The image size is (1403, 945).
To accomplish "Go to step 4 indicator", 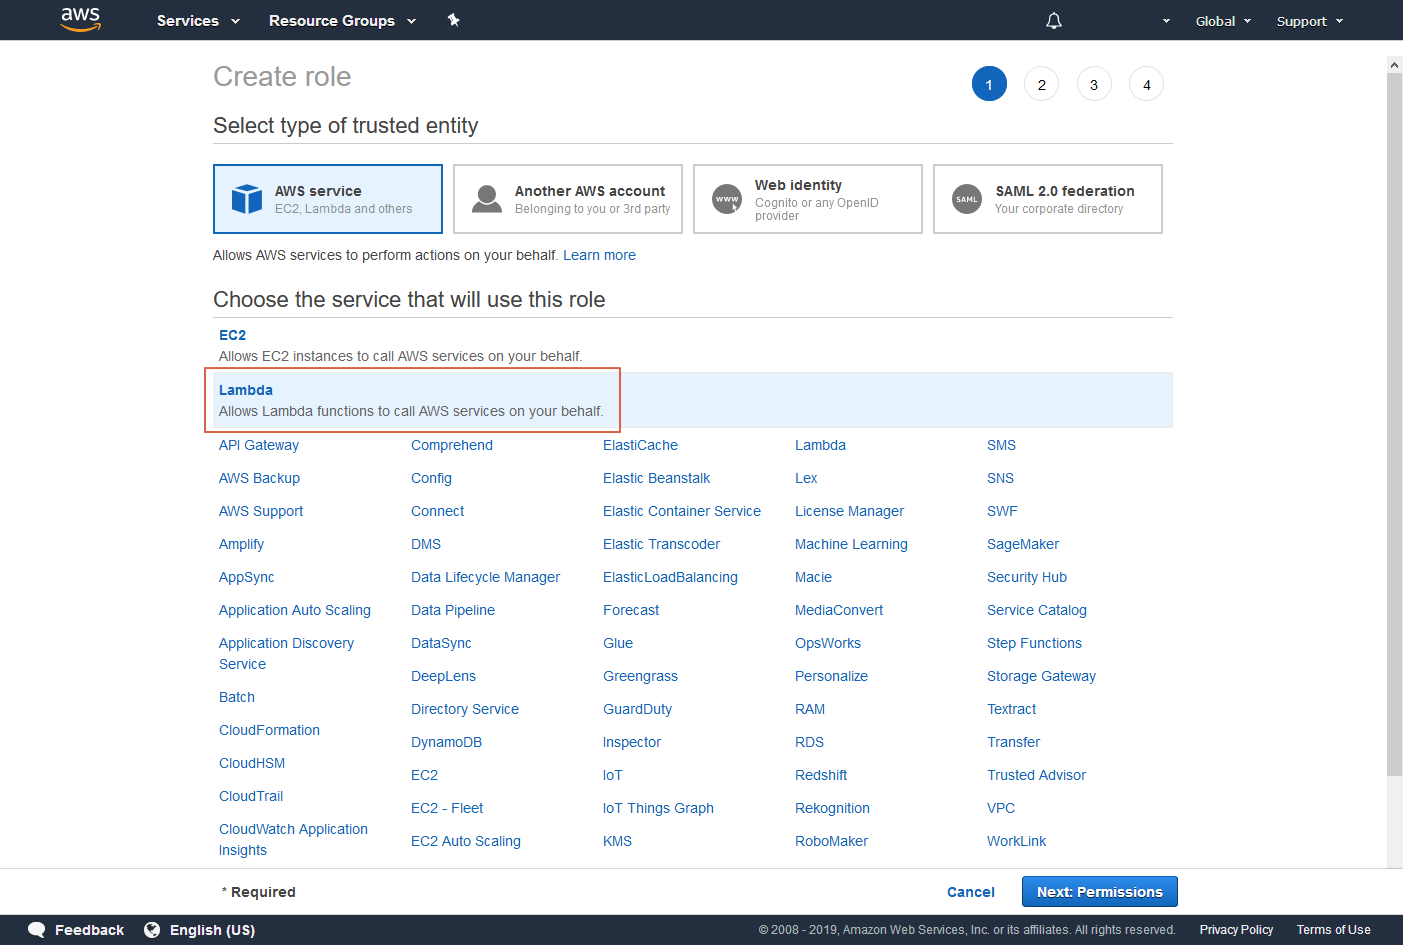I will pos(1146,84).
